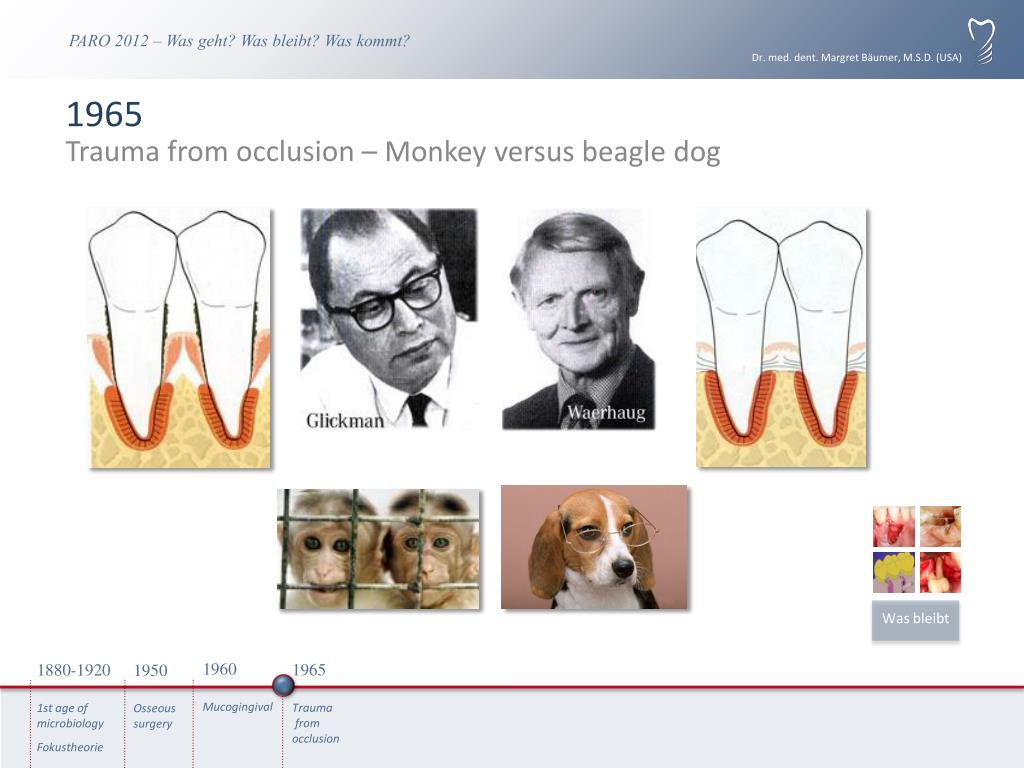Select the inflamed teeth diagram beside Glickman
Viewport: 1024px width, 768px height.
(180, 338)
